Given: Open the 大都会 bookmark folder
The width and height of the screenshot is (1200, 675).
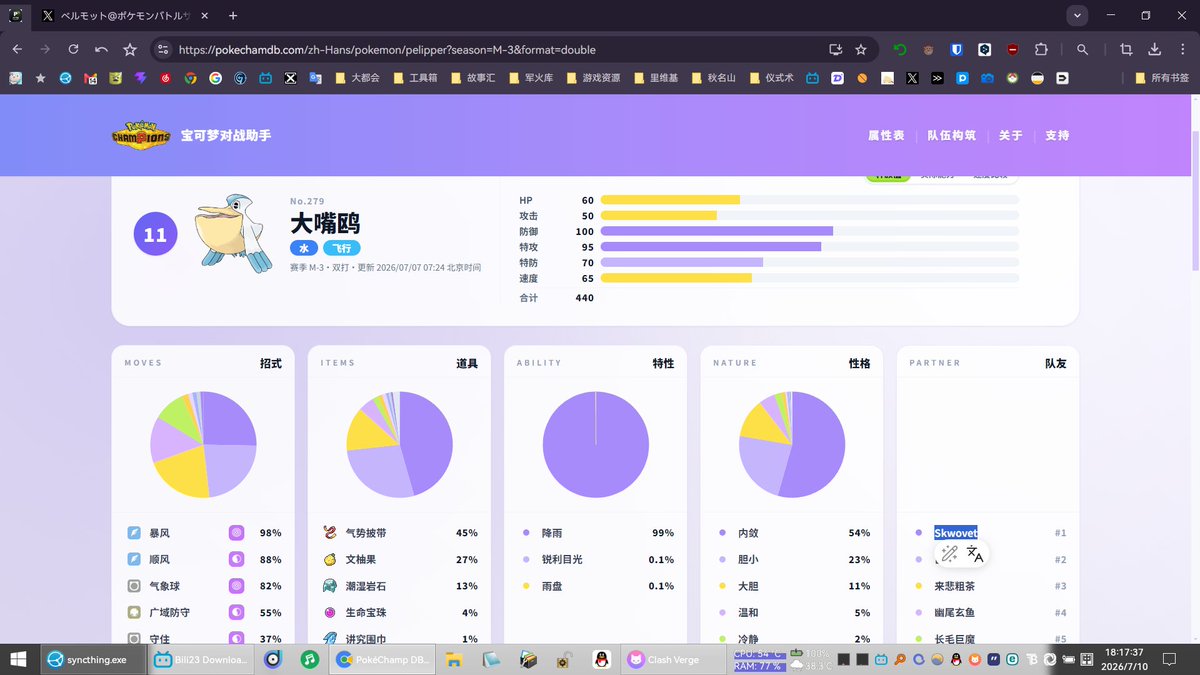Looking at the screenshot, I should pos(357,78).
